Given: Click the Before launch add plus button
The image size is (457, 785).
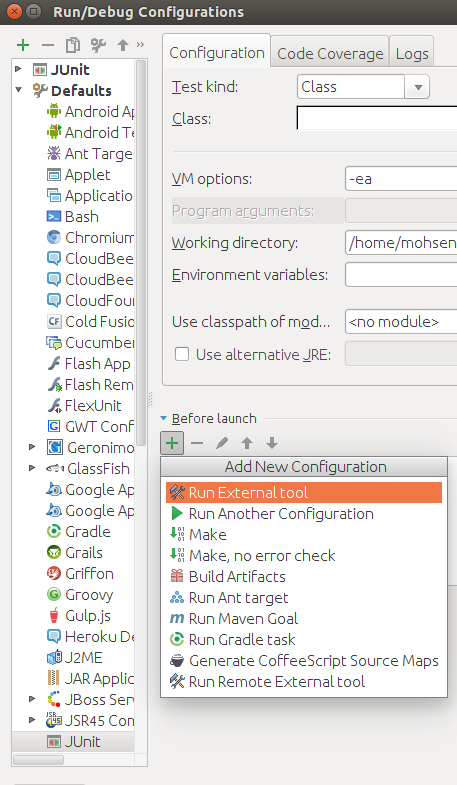Looking at the screenshot, I should (x=172, y=443).
